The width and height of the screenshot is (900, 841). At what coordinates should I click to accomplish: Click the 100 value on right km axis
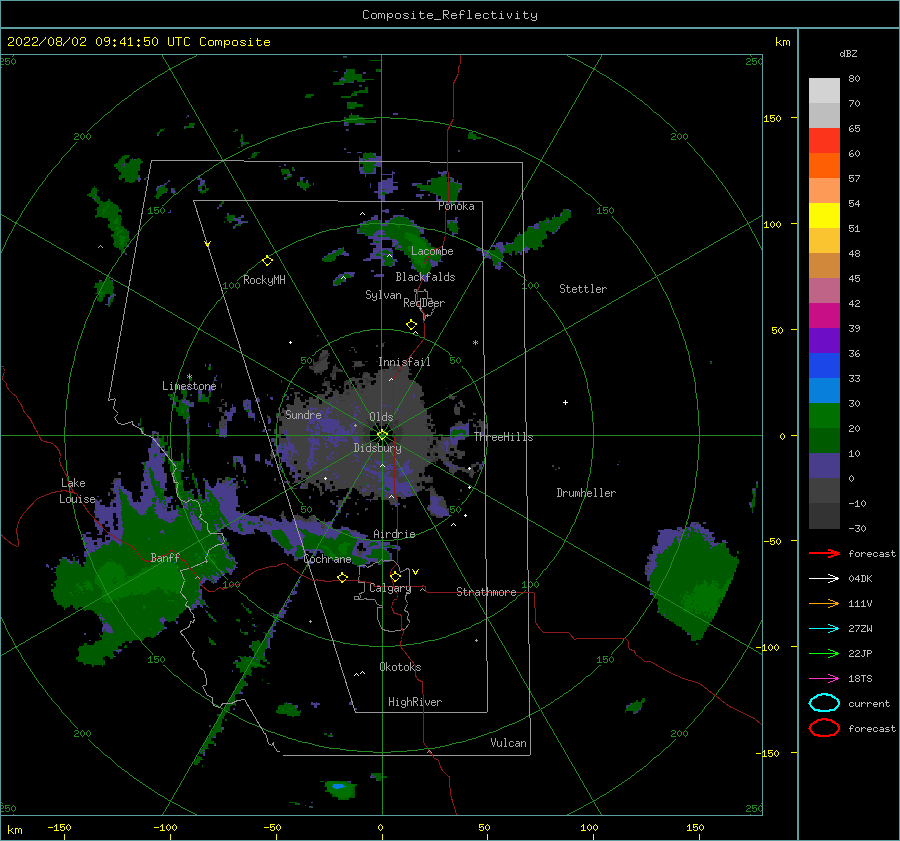pyautogui.click(x=773, y=224)
